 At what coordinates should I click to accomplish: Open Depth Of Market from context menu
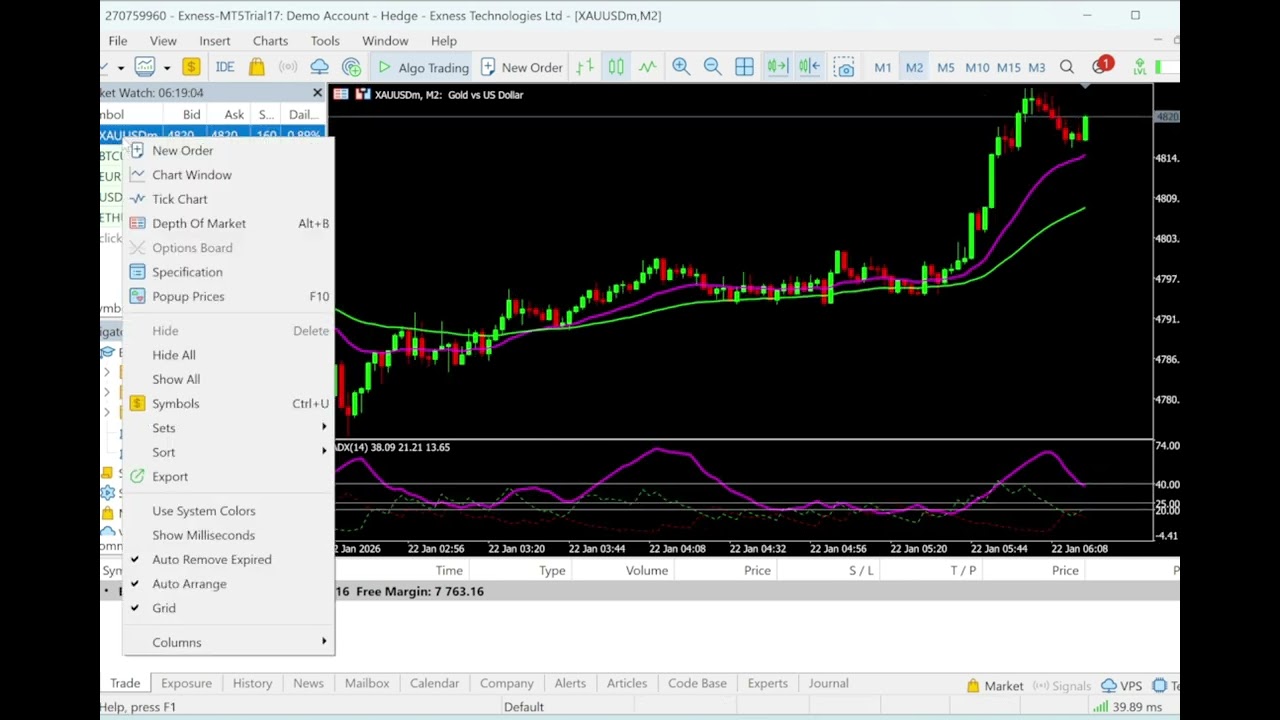pos(228,223)
